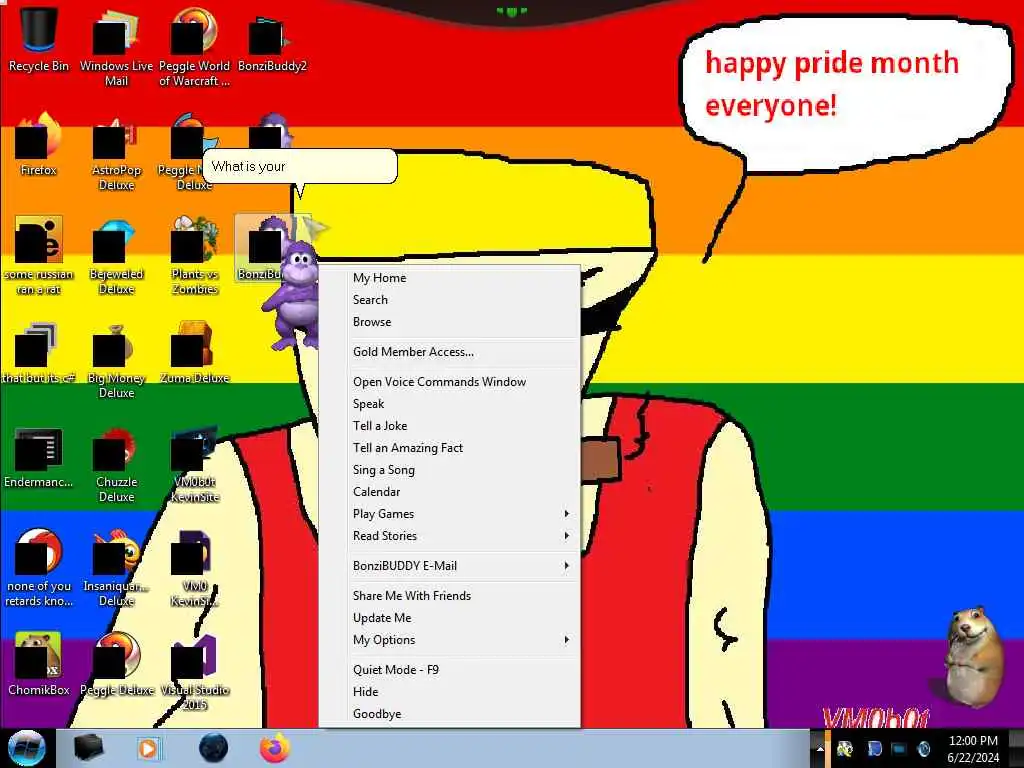Viewport: 1024px width, 768px height.
Task: Select Goodbye to exit BonziBuddy
Action: [461, 714]
